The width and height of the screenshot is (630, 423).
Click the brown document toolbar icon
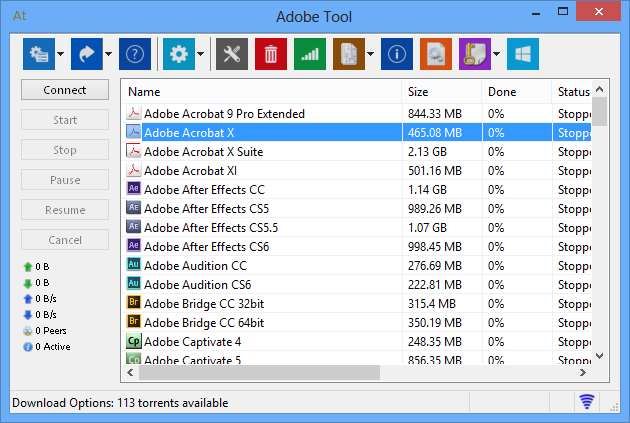pyautogui.click(x=349, y=54)
